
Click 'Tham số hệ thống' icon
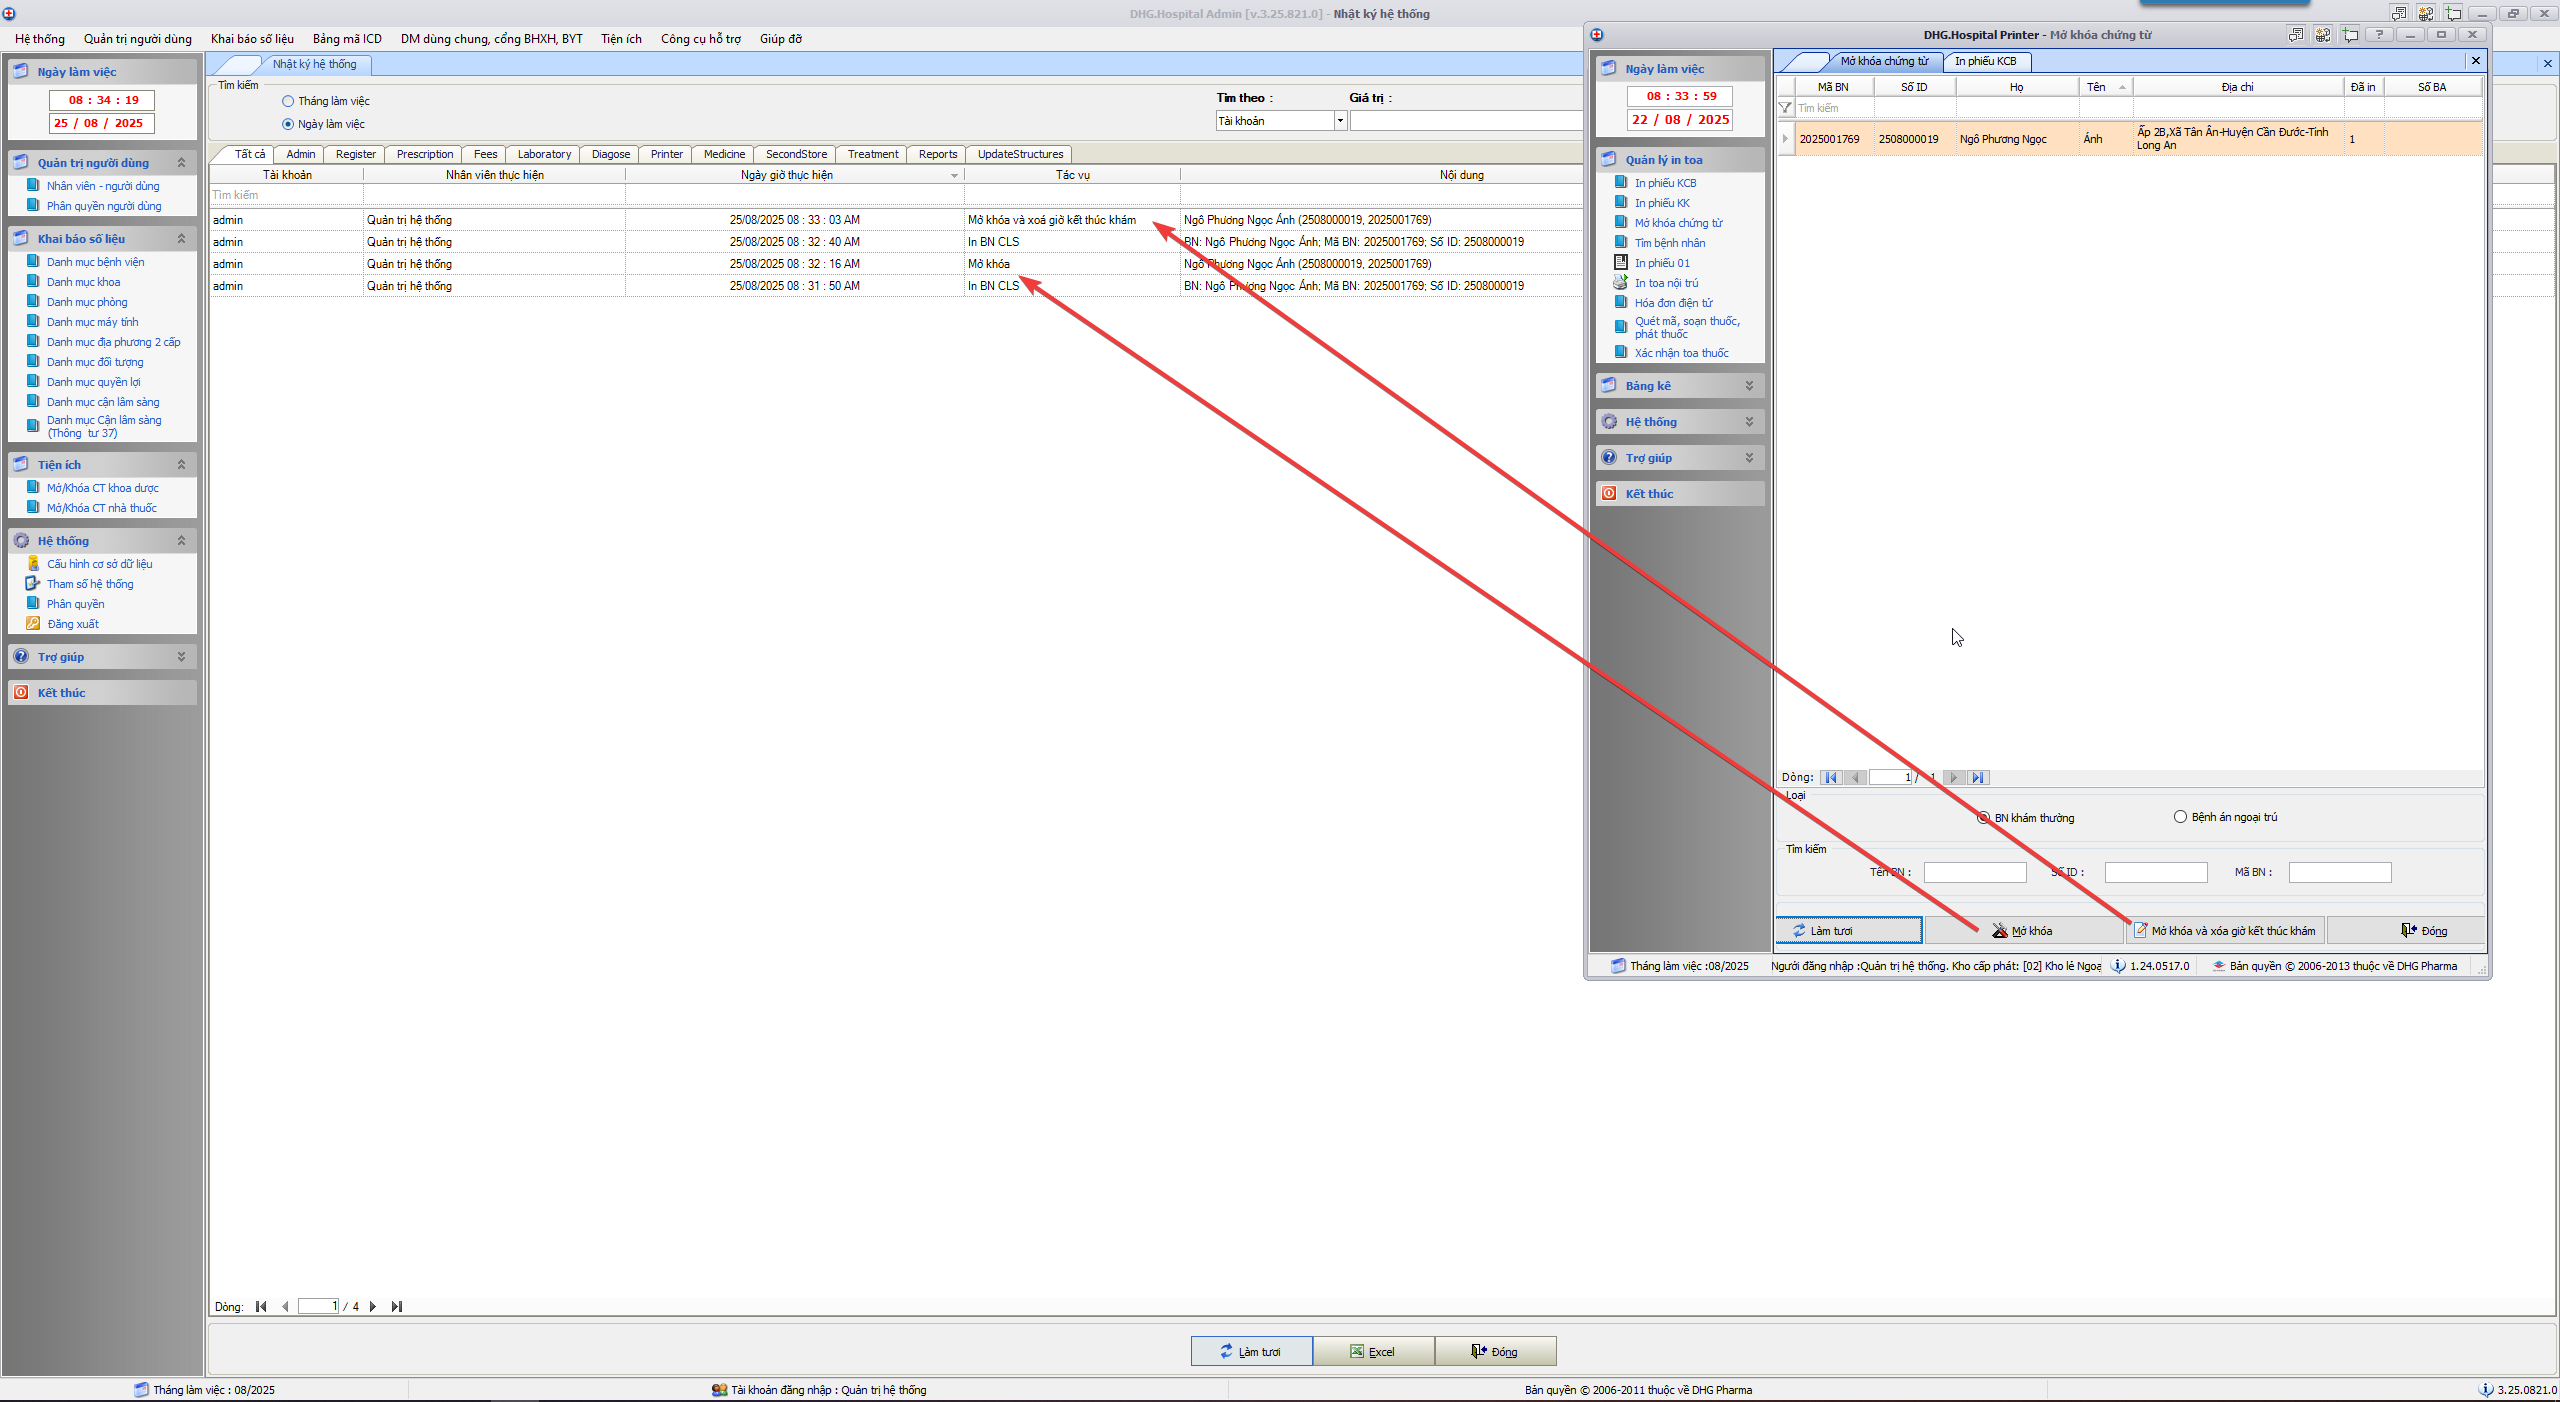33,584
